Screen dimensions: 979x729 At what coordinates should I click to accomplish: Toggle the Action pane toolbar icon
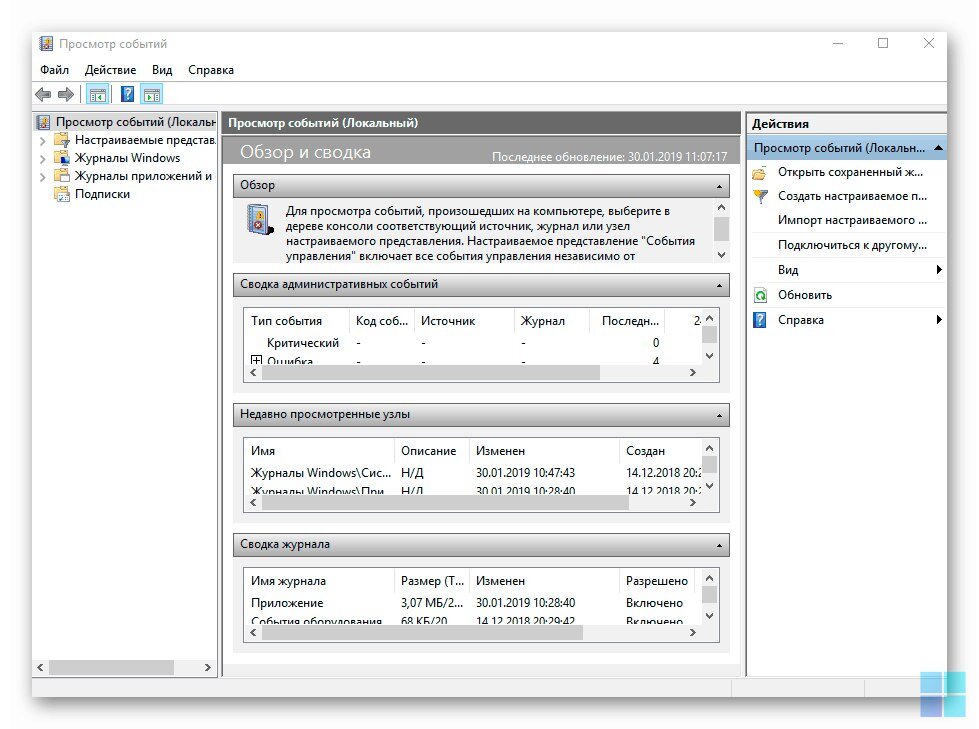(x=152, y=94)
